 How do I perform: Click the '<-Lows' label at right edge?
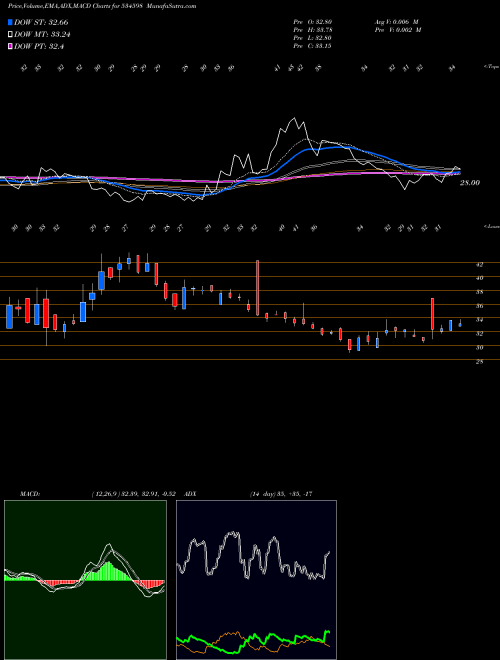pos(491,226)
